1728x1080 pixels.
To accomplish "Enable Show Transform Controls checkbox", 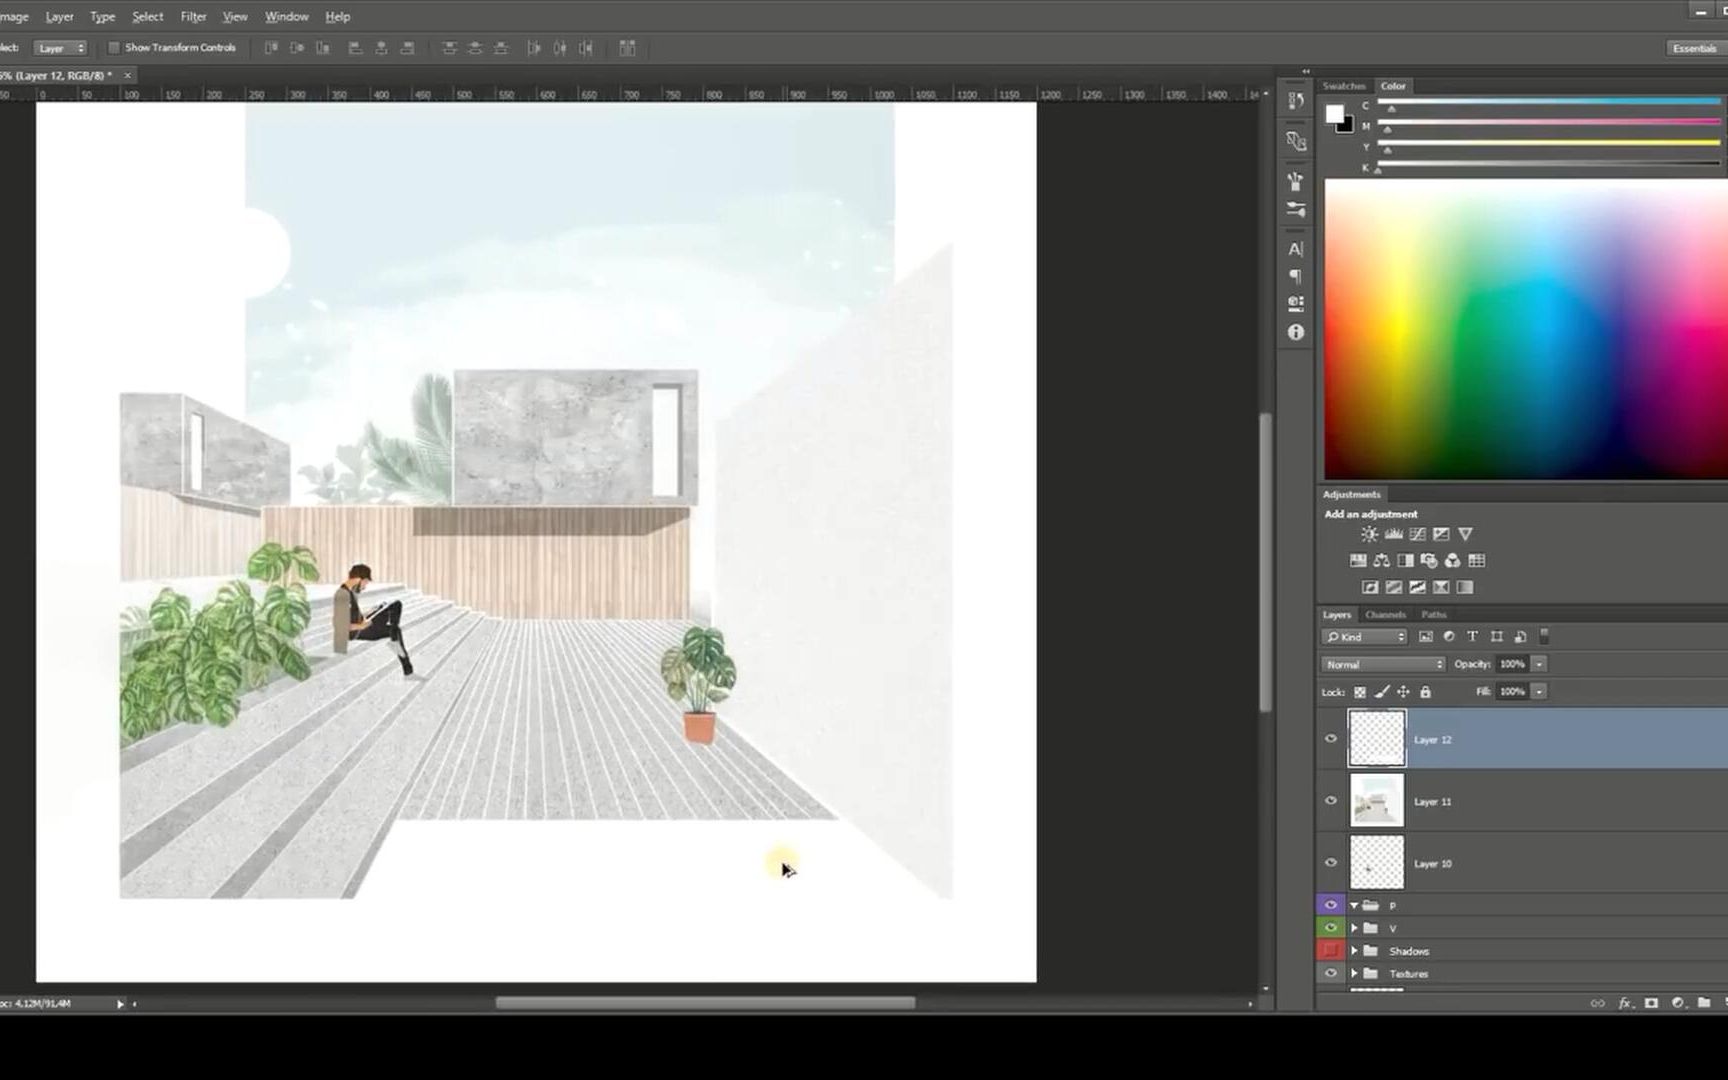I will tap(113, 48).
